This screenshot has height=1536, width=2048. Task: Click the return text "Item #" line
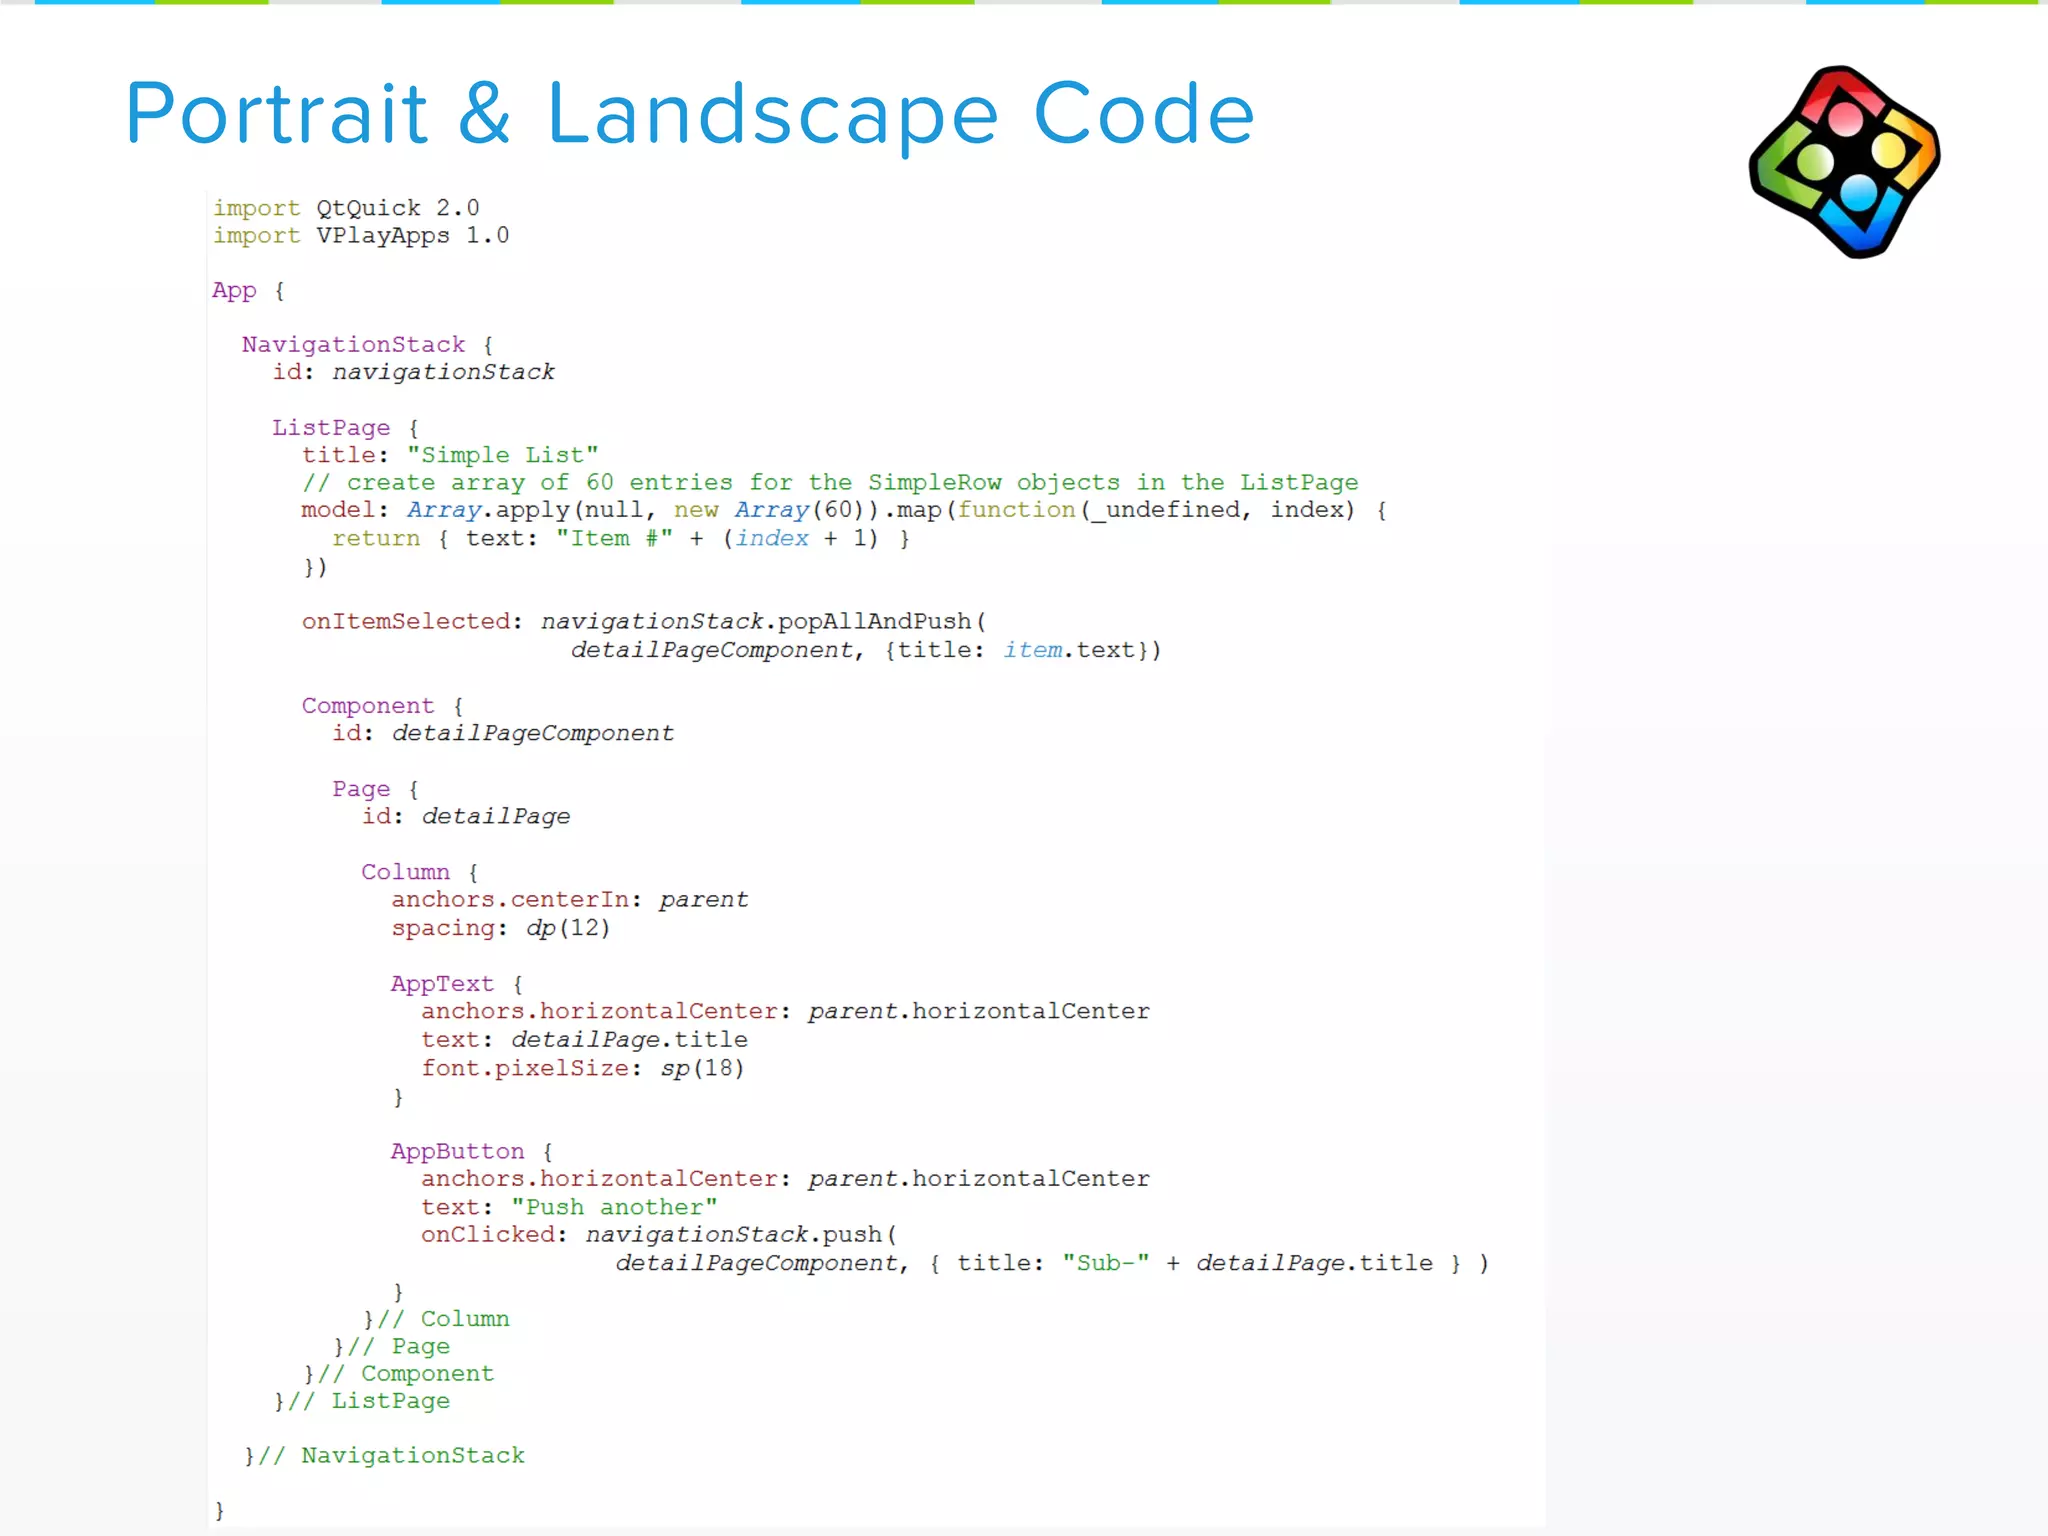[621, 539]
